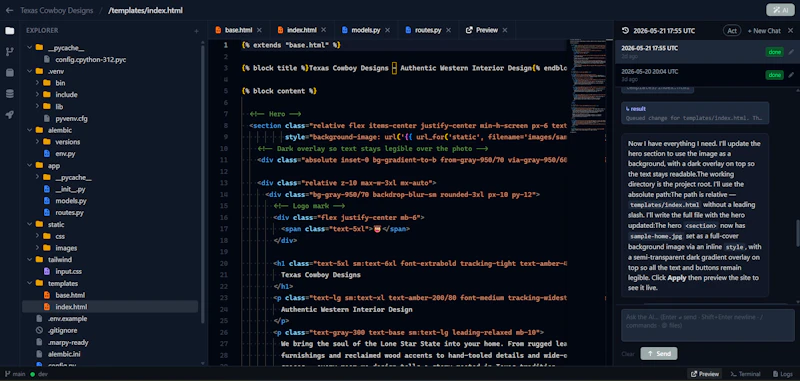Click the main branch indicator in status bar
Viewport: 800px width, 381px height.
tap(15, 374)
